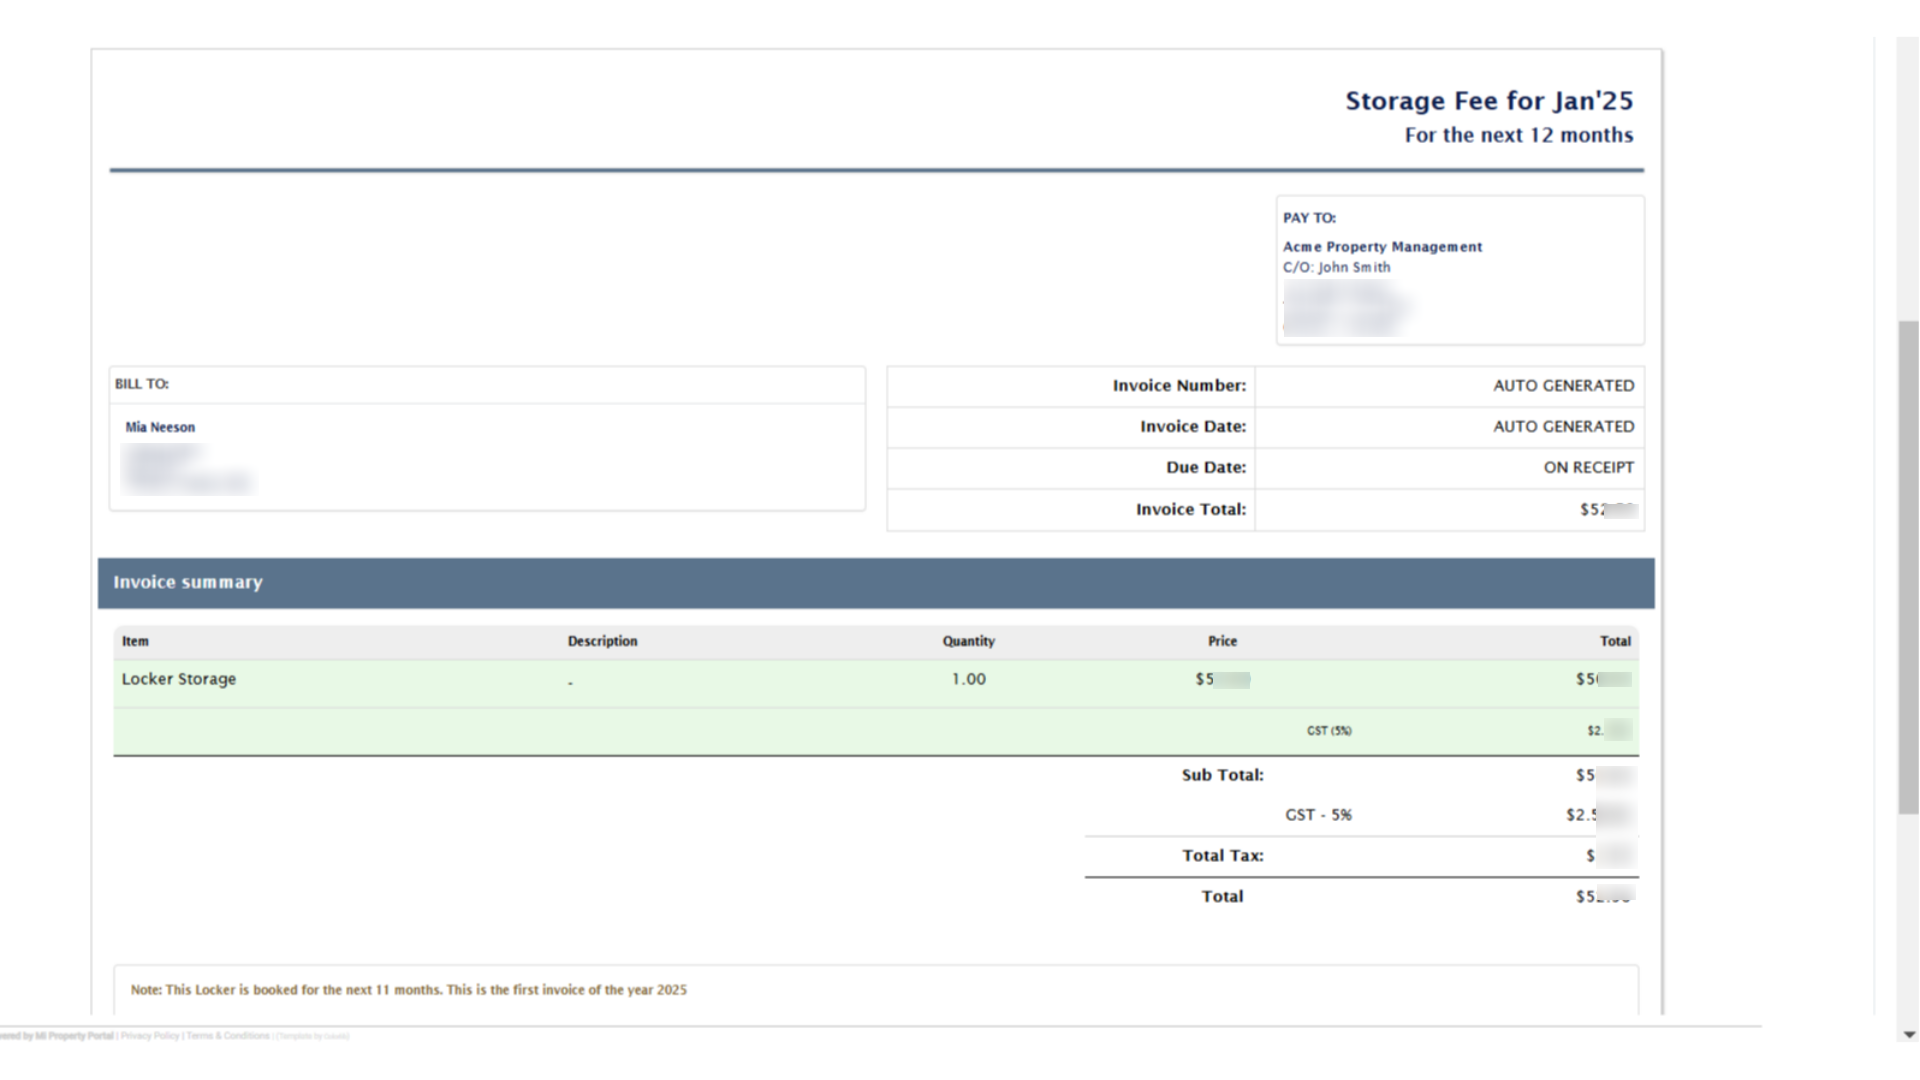Click the GST (5%) label in item row
1920x1080 pixels.
(1328, 731)
